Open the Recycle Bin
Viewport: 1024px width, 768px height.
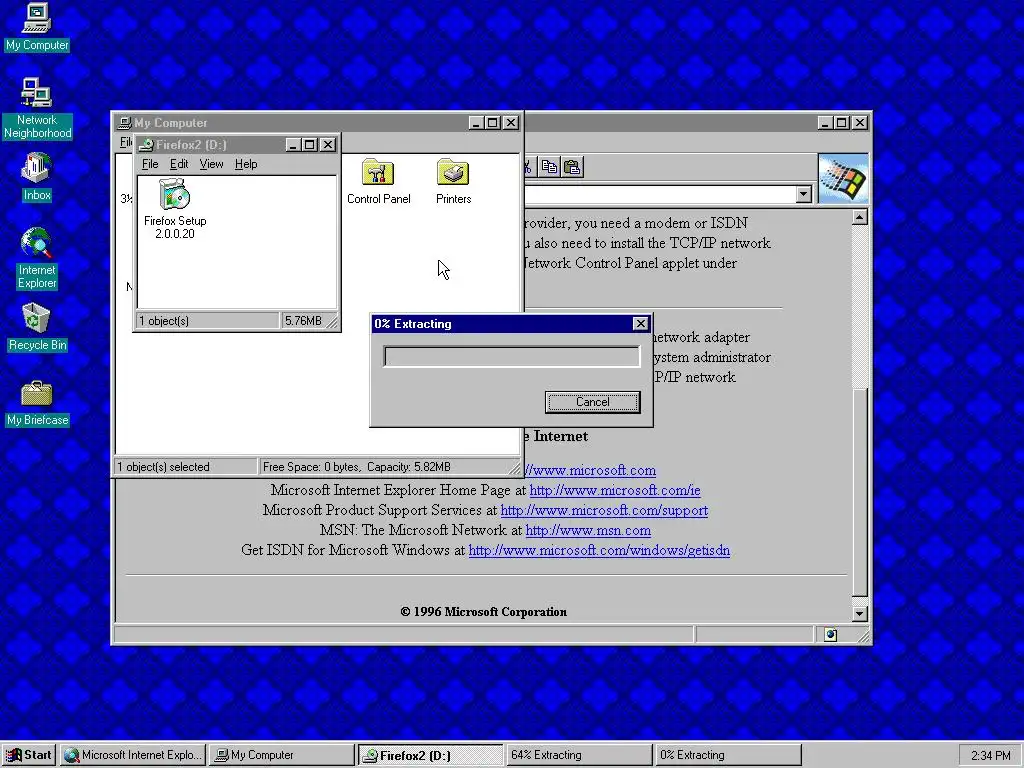point(37,327)
